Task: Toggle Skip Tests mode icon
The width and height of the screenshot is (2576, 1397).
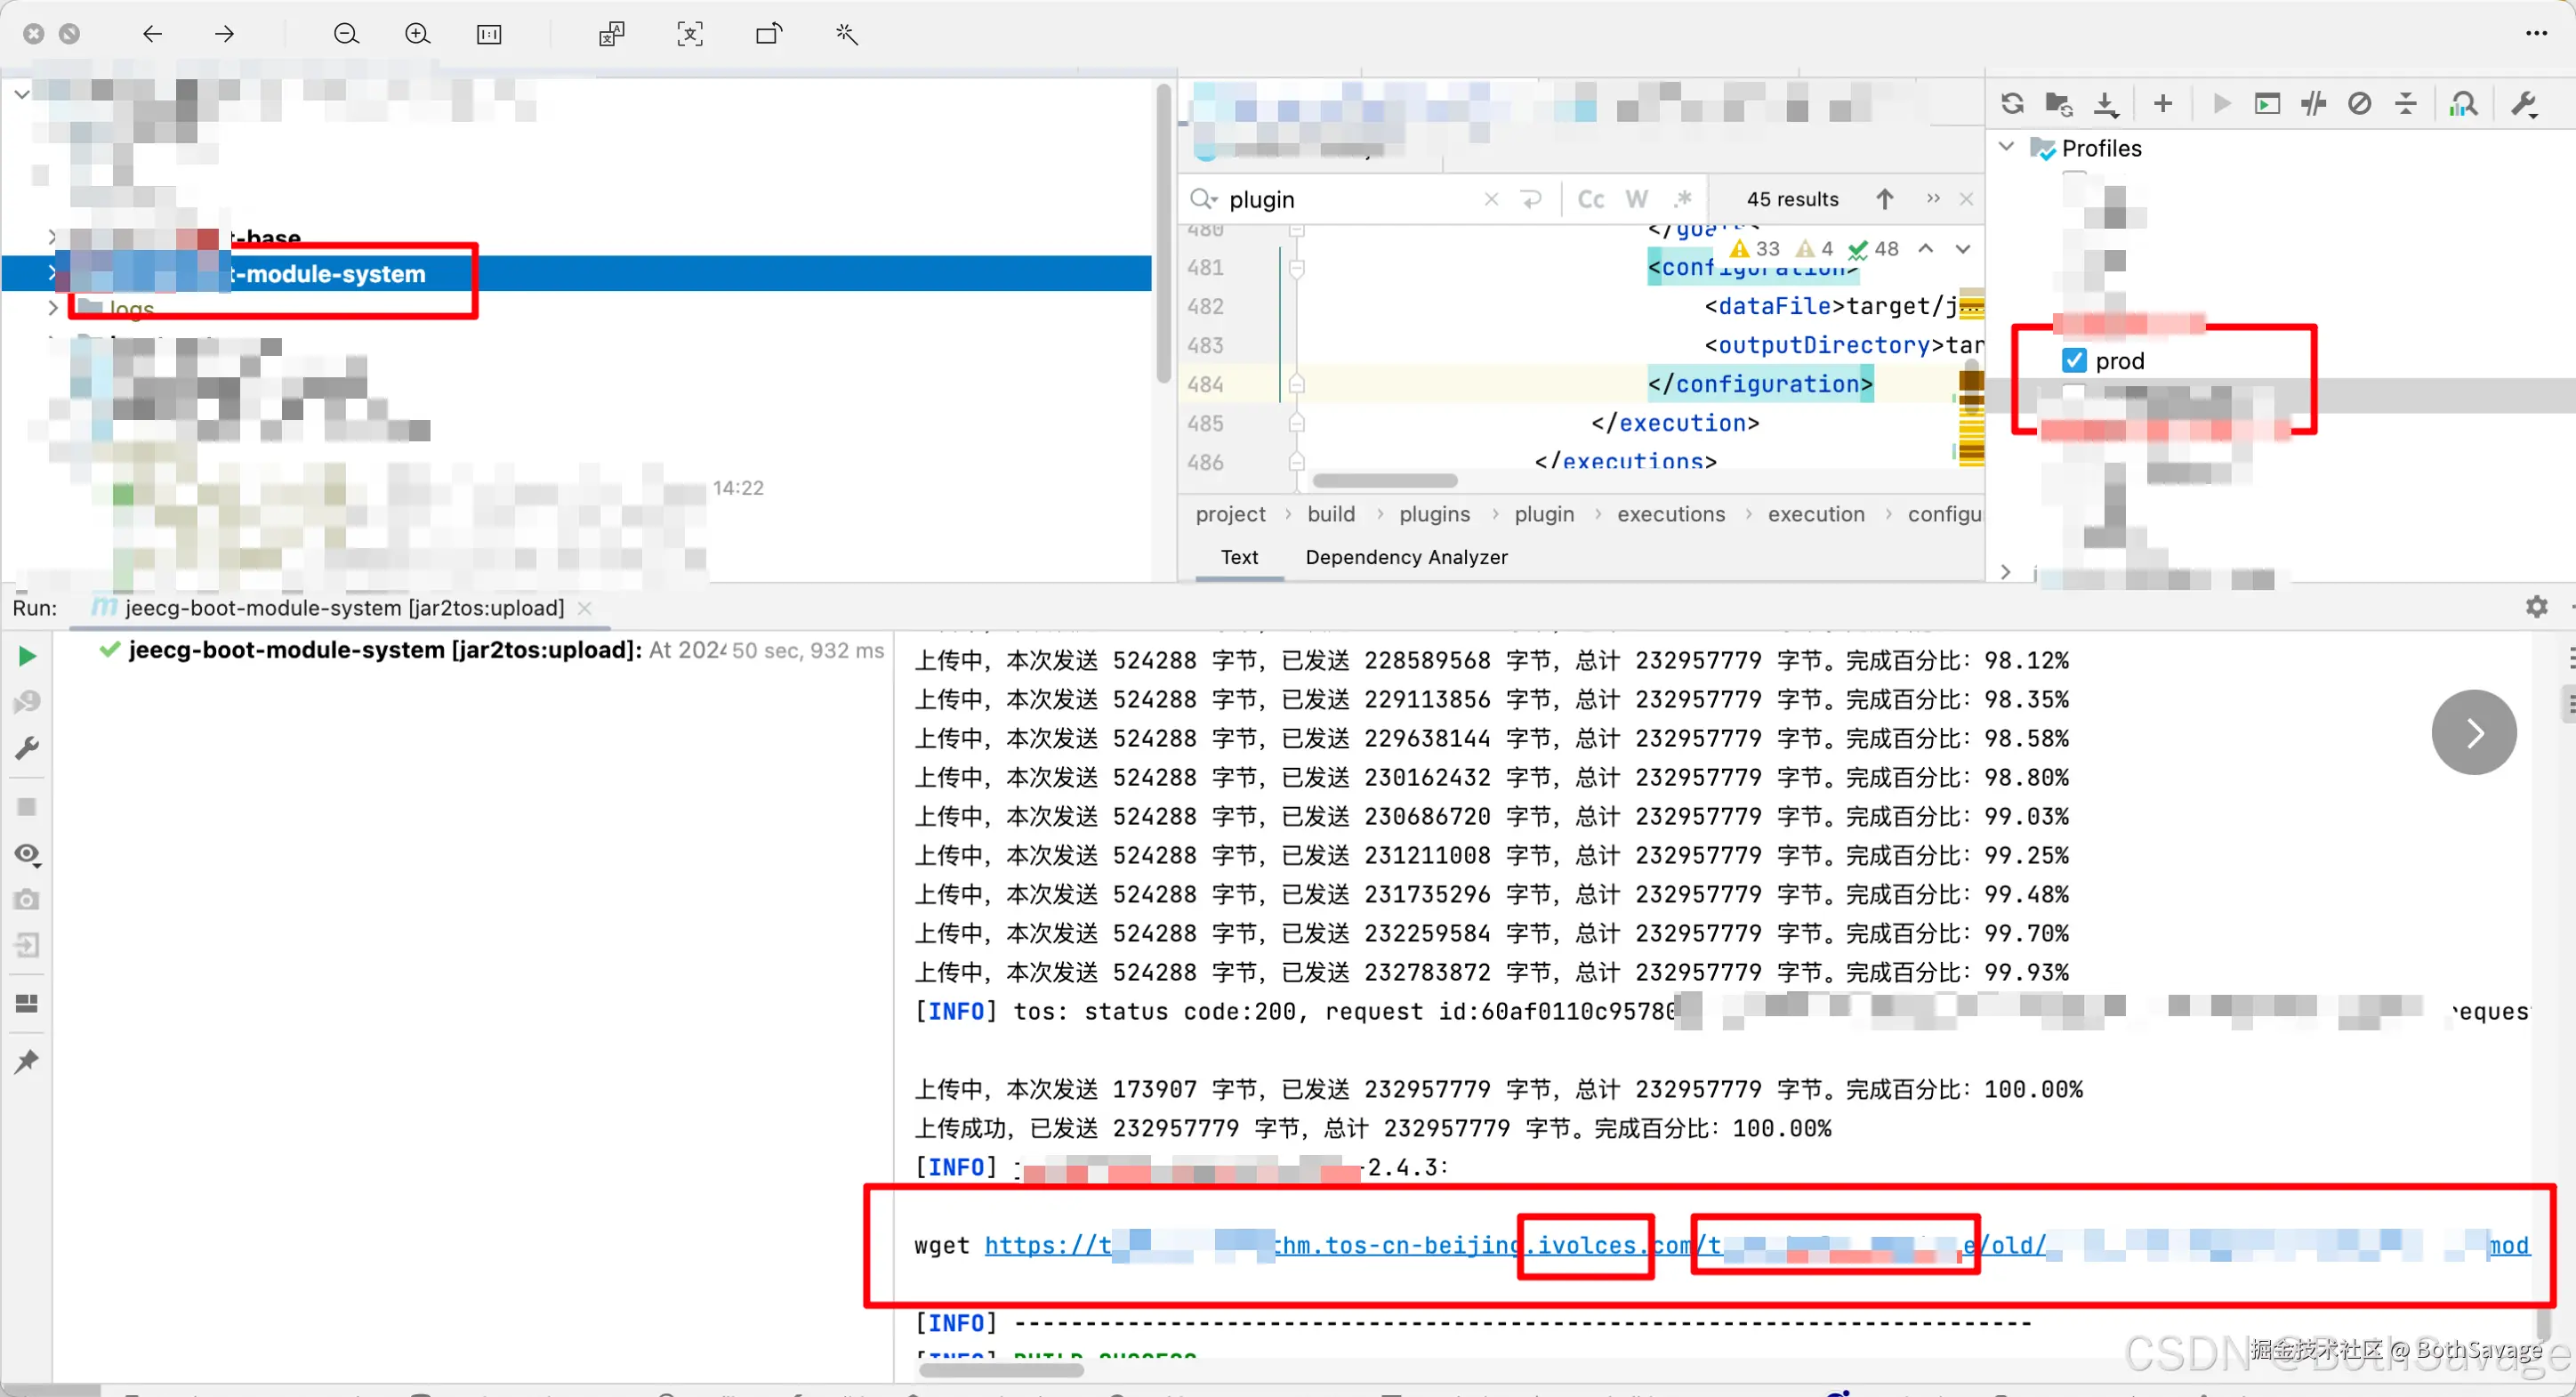Action: (x=2359, y=104)
